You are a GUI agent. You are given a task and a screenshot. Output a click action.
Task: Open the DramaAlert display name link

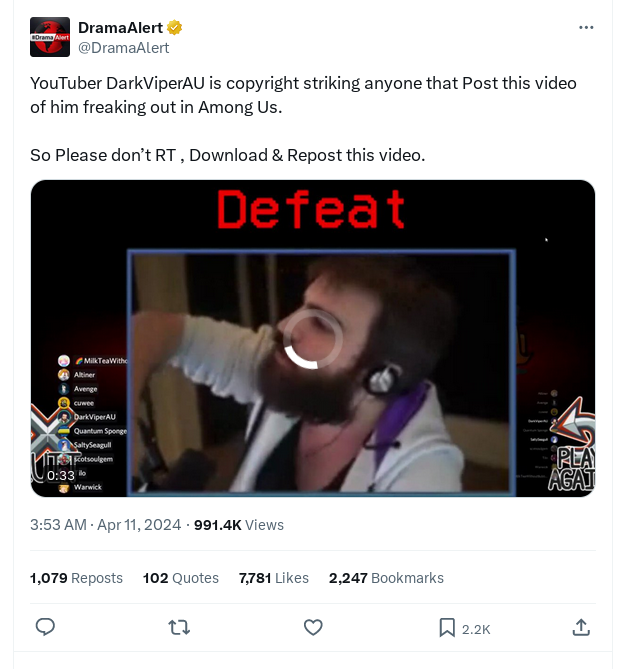120,28
